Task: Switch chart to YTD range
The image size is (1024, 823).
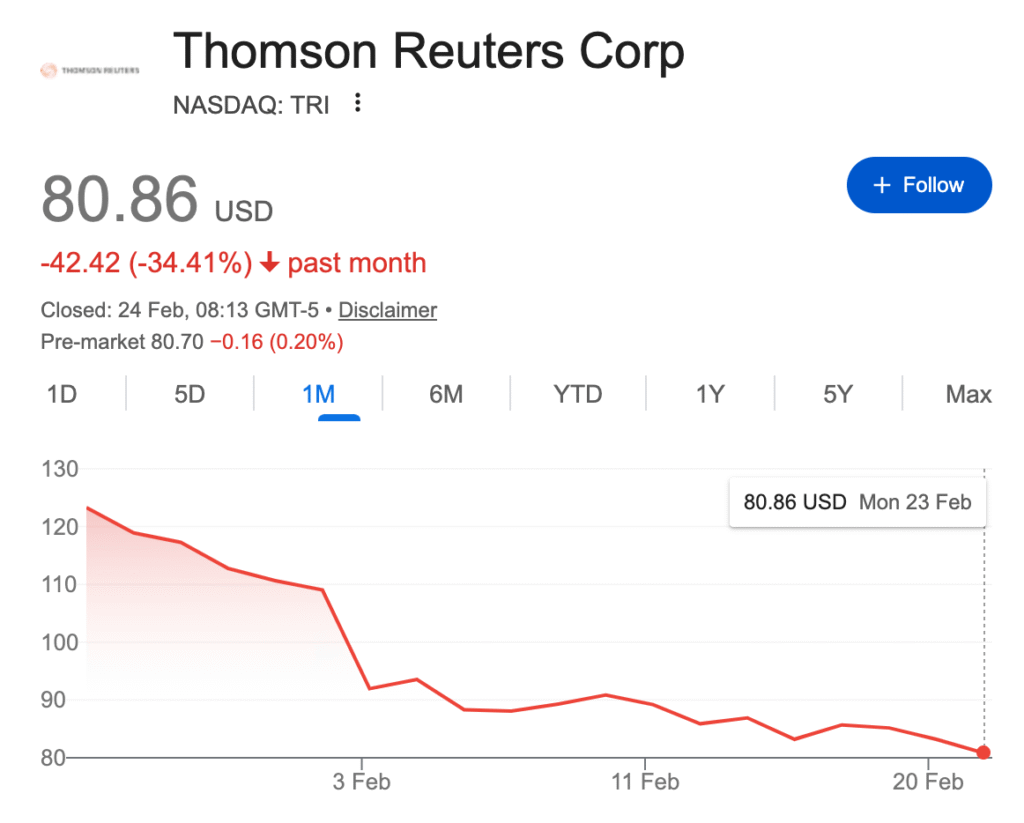Action: 578,394
